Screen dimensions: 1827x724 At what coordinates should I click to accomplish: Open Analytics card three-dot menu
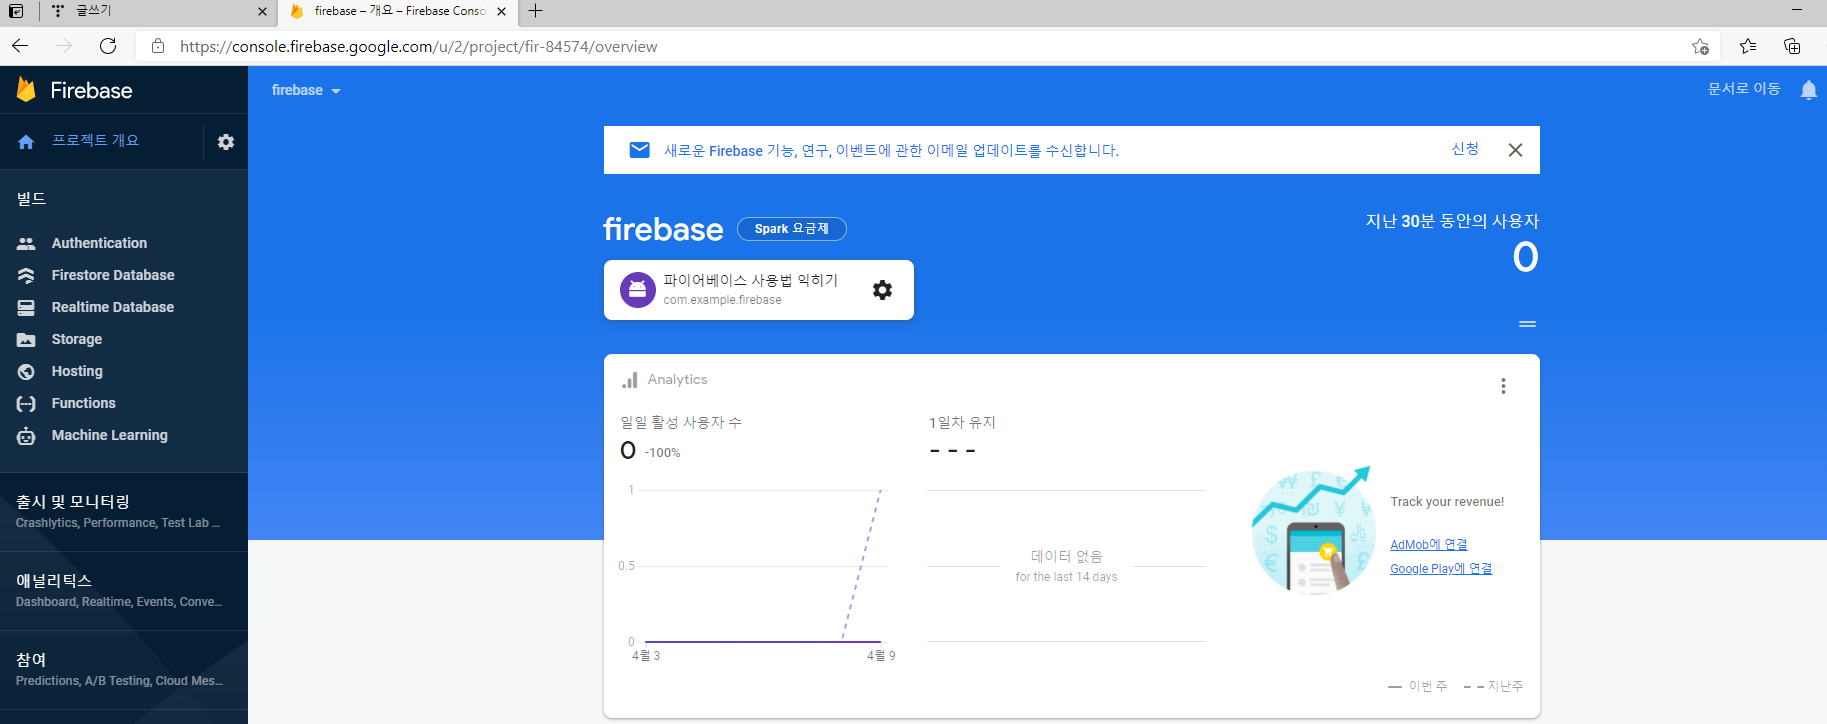1503,386
